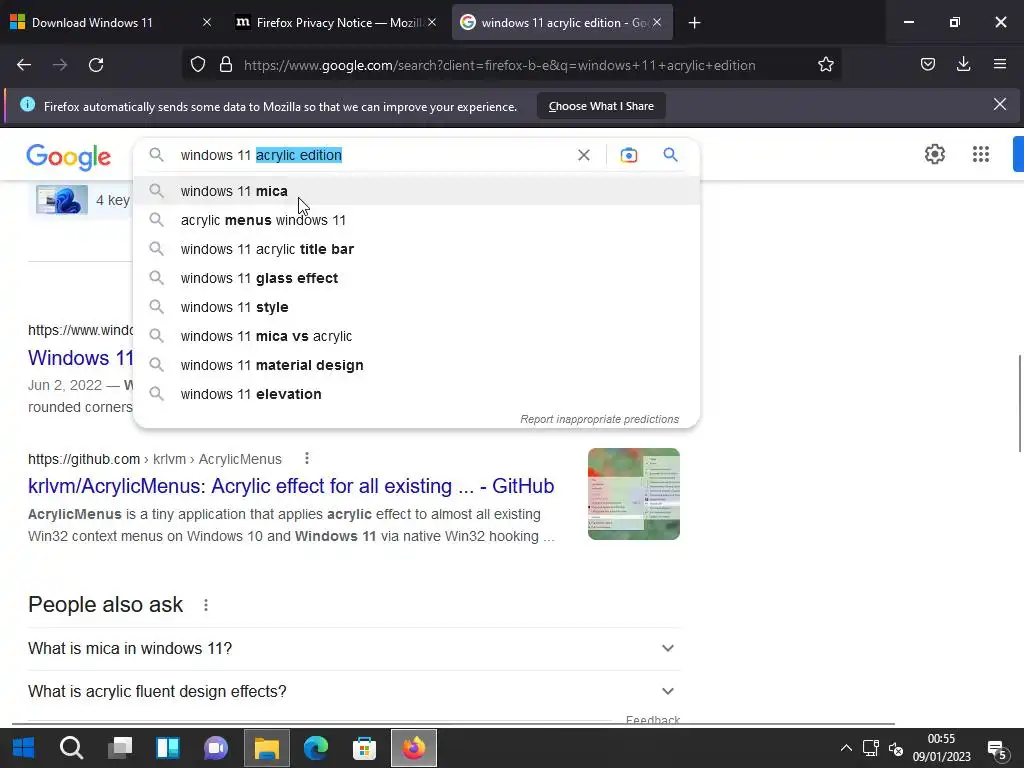This screenshot has width=1024, height=768.
Task: Open the taskbar Search icon
Action: (x=71, y=748)
